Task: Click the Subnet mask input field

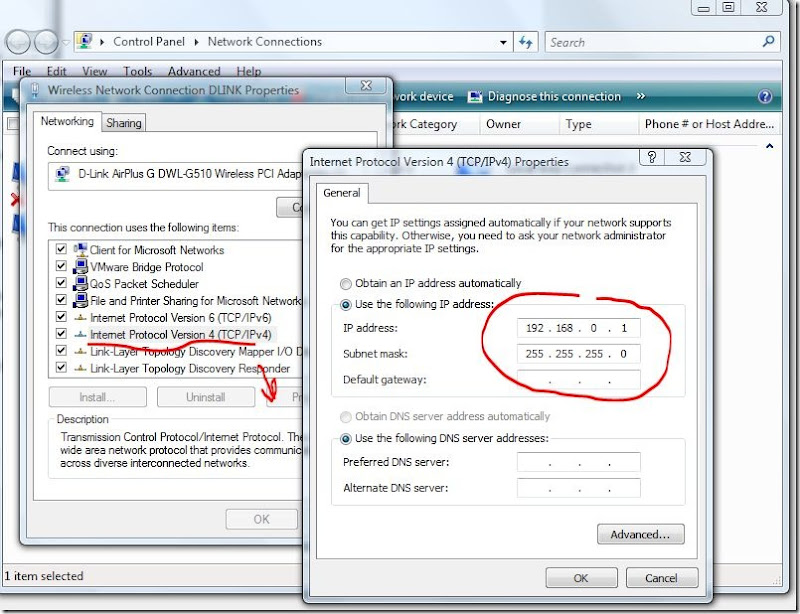Action: [579, 353]
